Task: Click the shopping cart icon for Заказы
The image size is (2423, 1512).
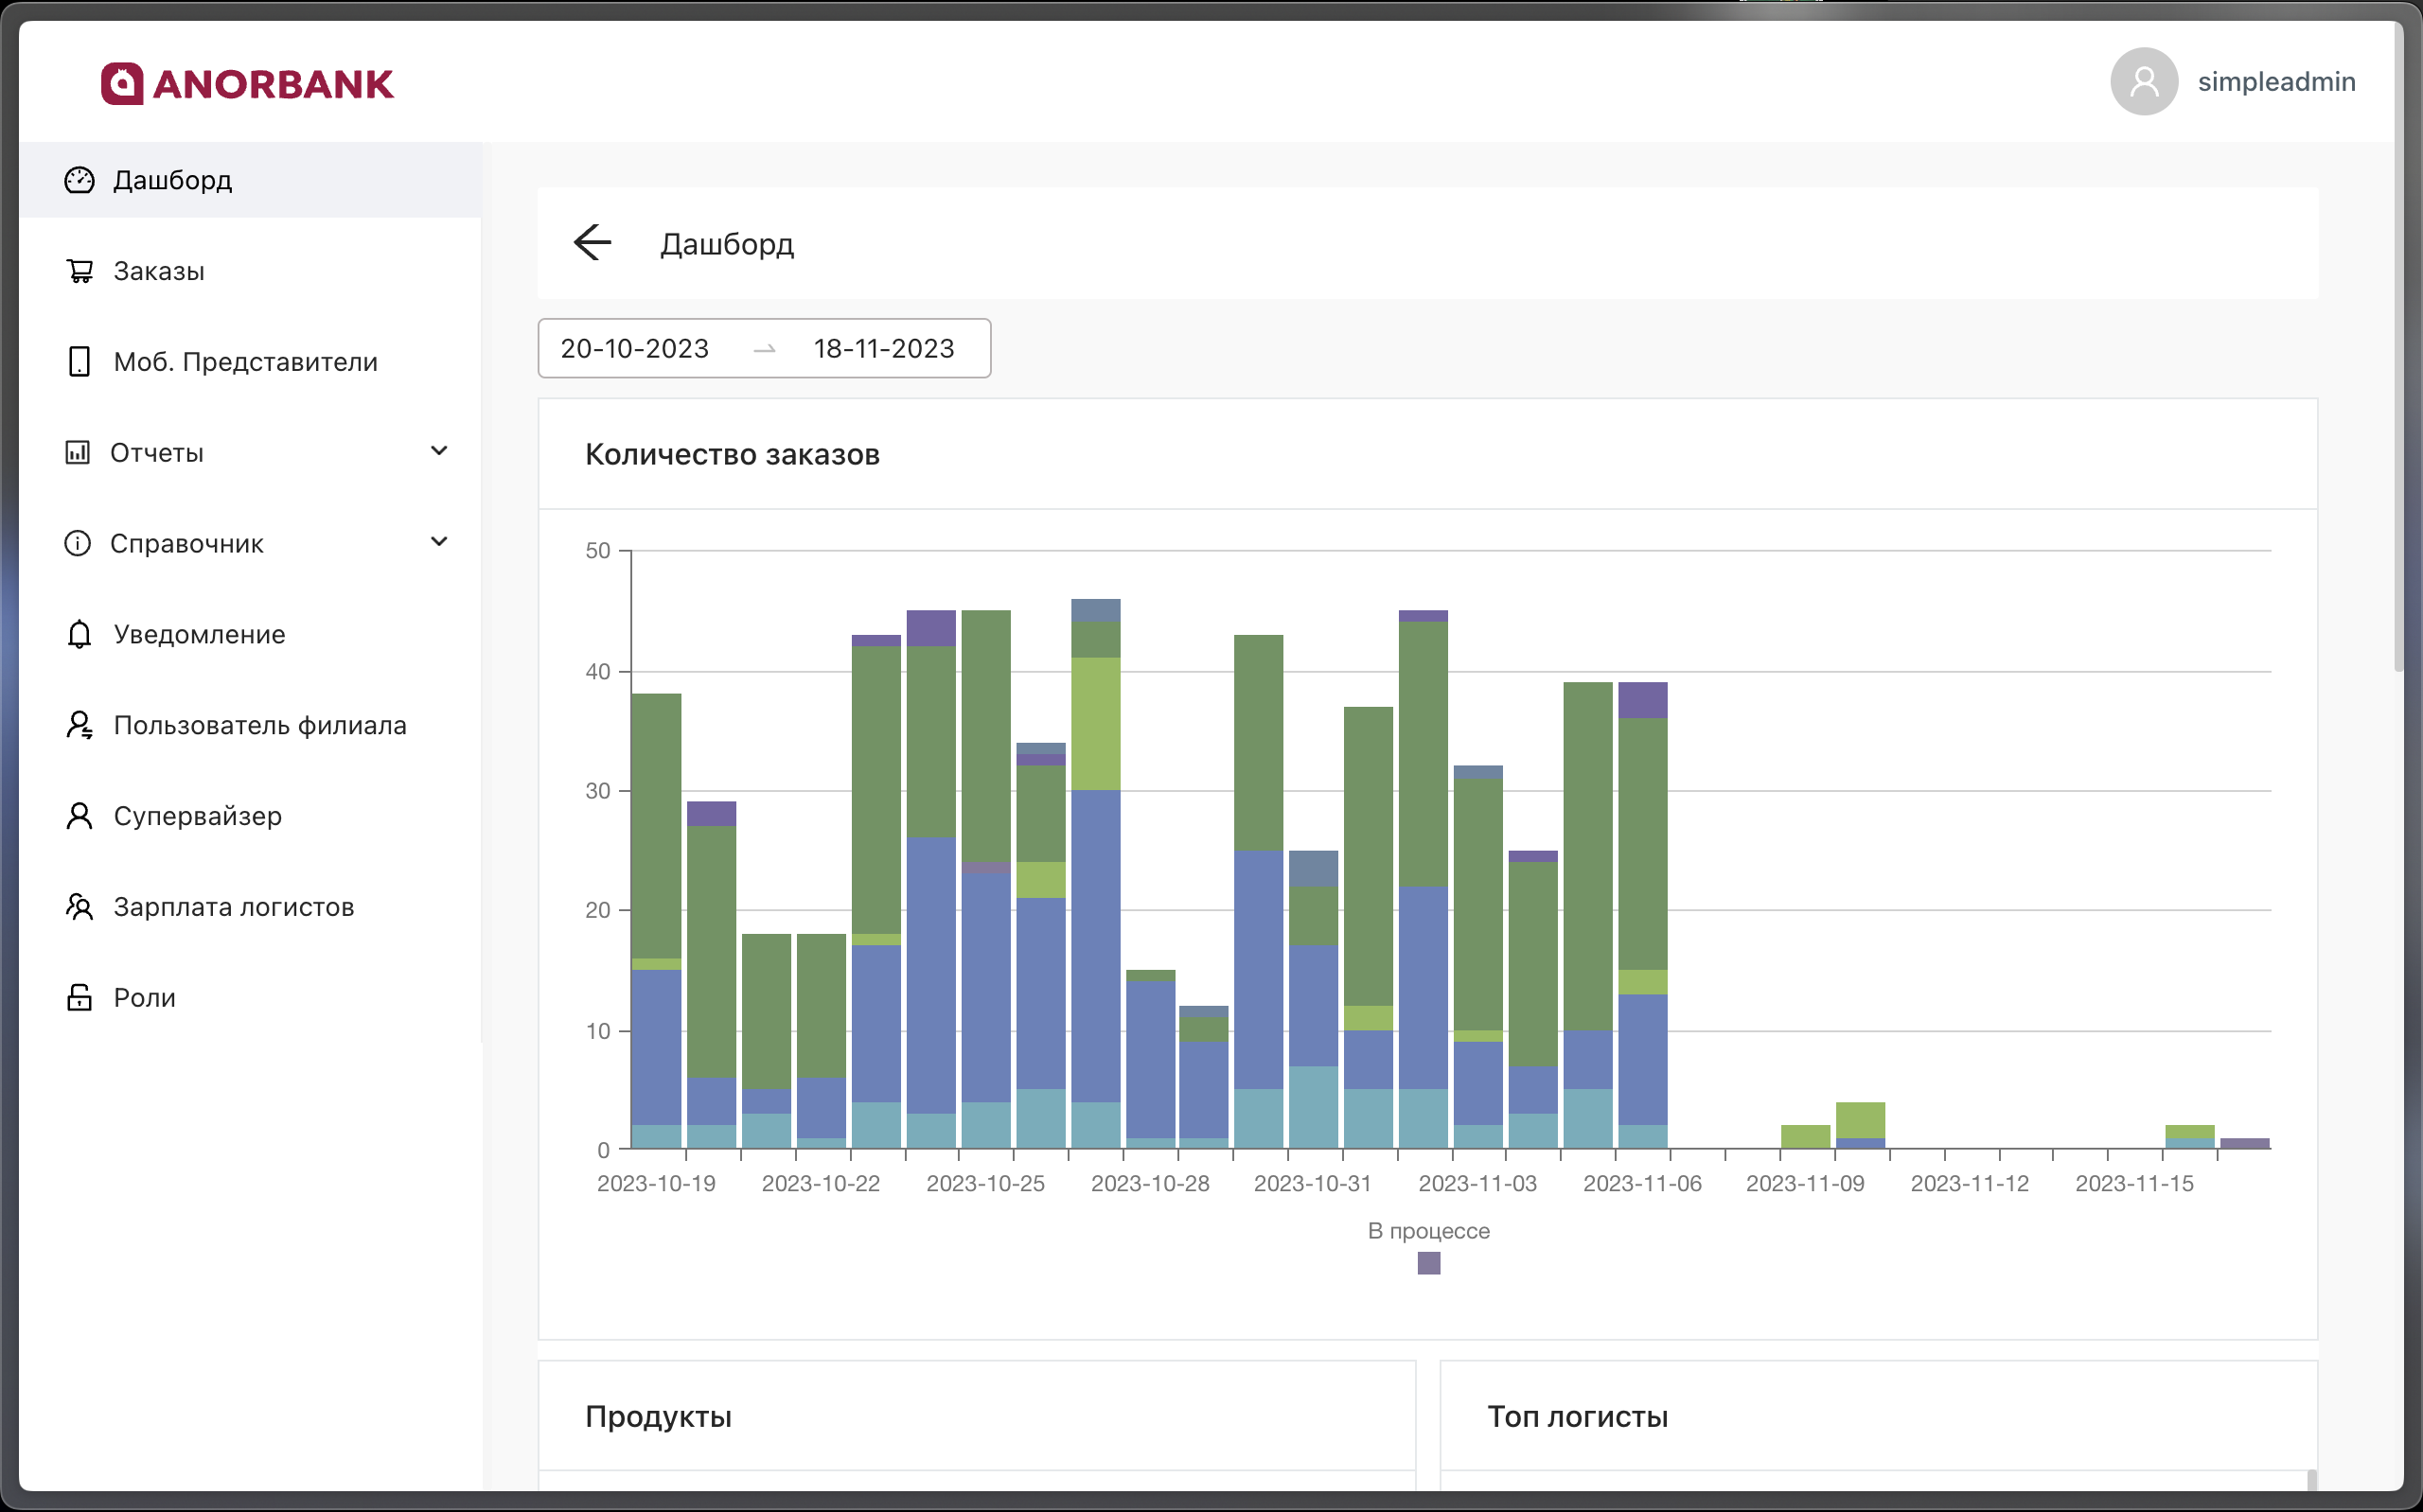Action: (x=79, y=271)
